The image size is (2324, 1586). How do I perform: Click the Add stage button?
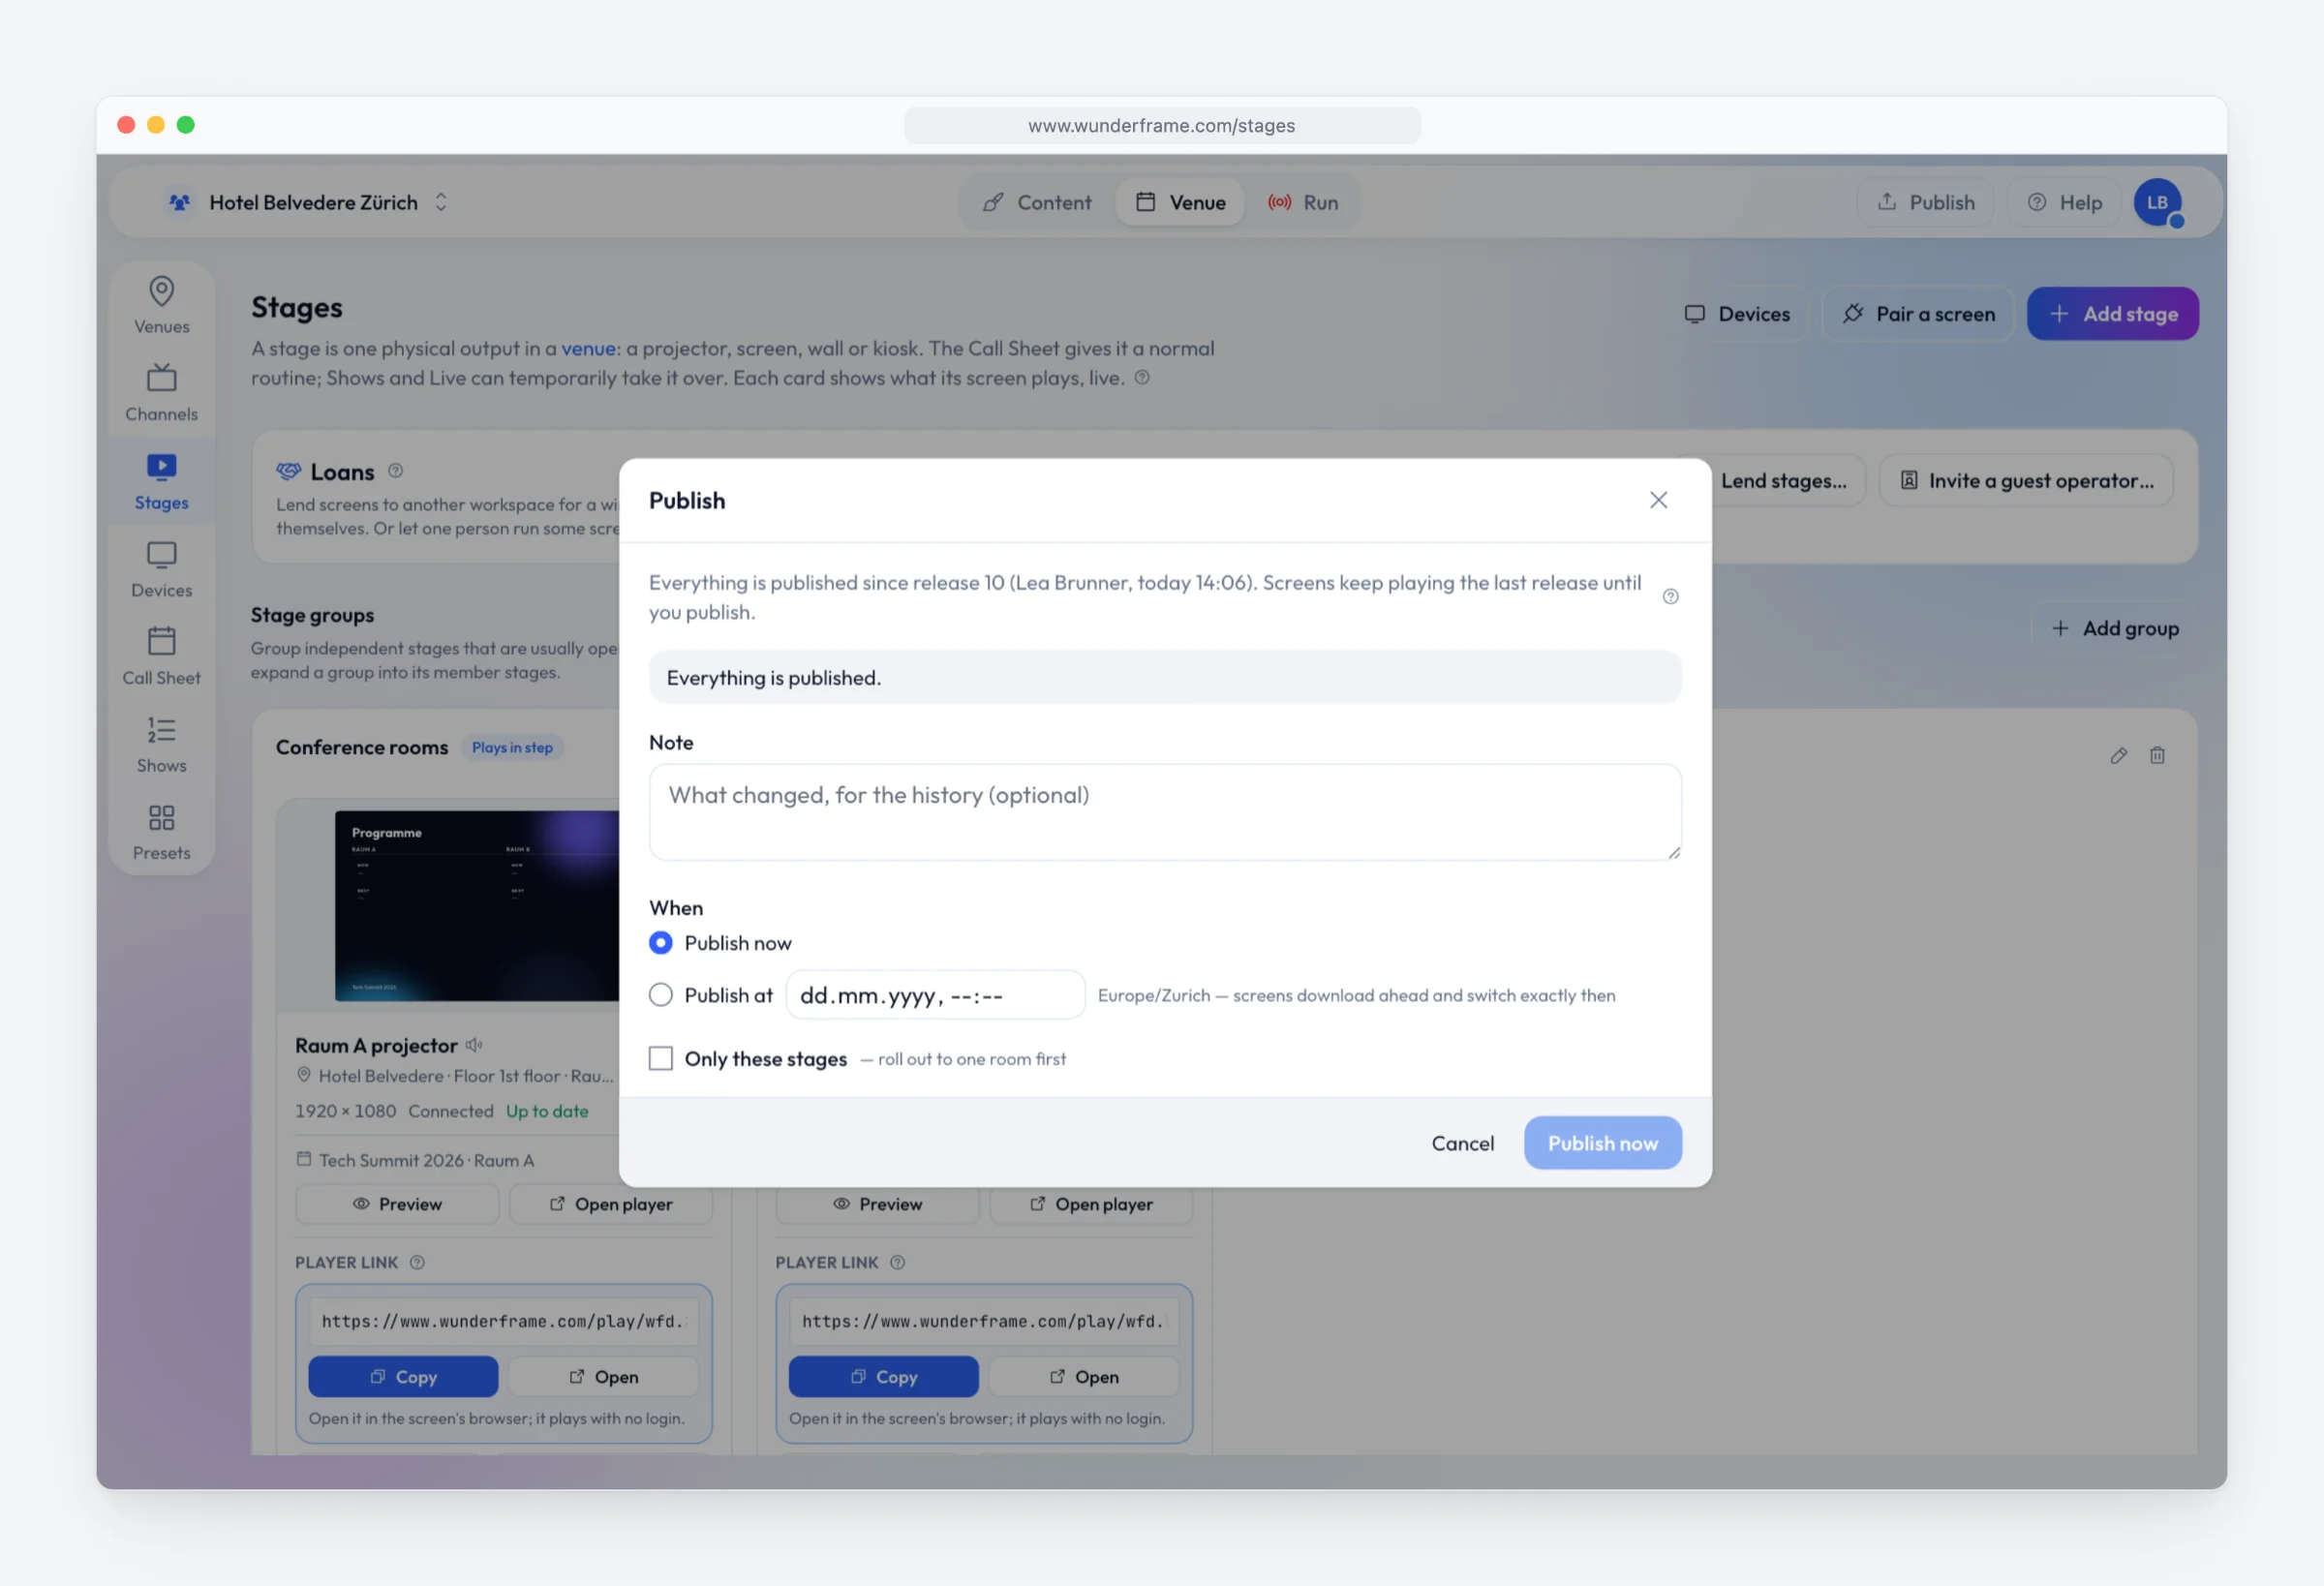[2112, 314]
